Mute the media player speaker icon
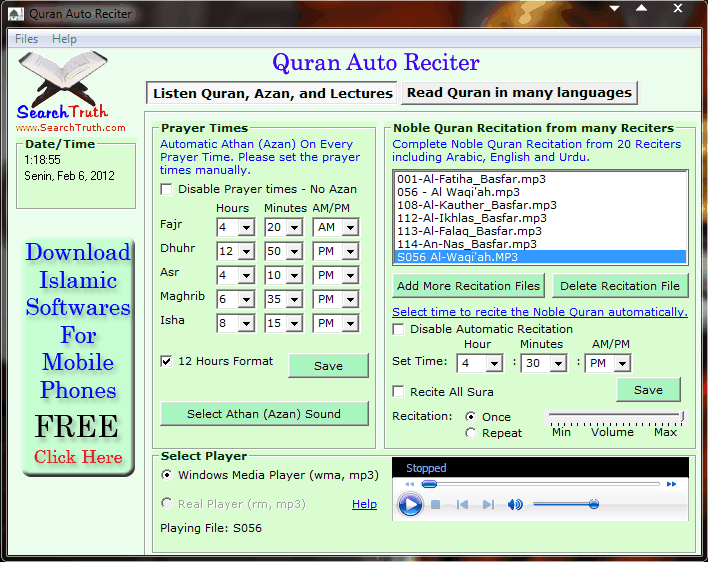 (x=515, y=504)
